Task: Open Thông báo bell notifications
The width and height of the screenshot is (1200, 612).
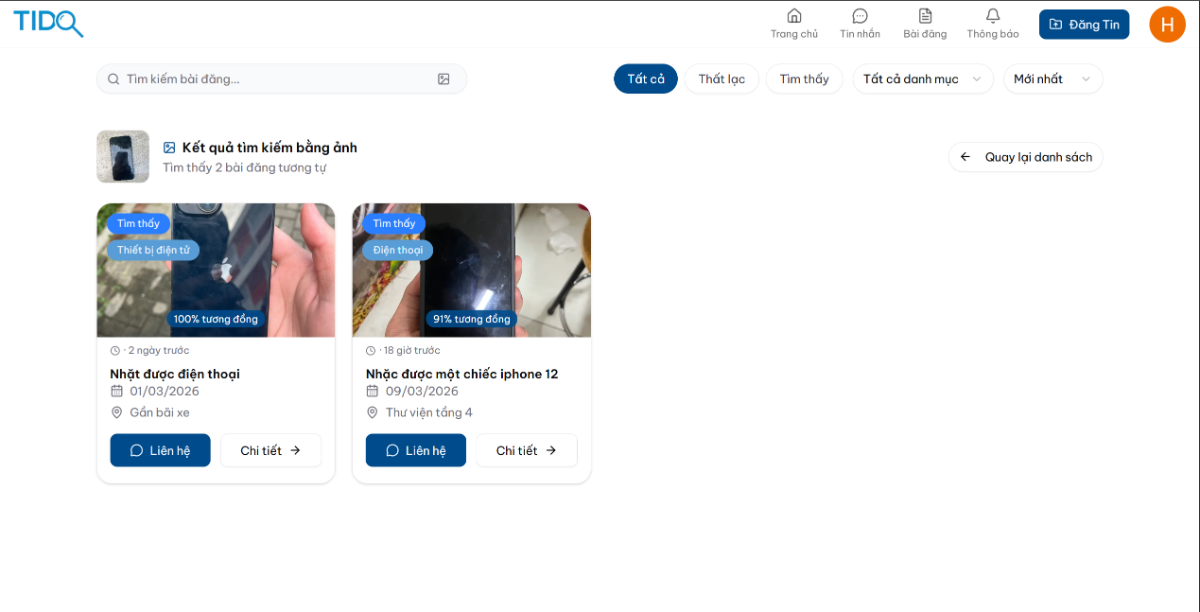Action: tap(993, 16)
